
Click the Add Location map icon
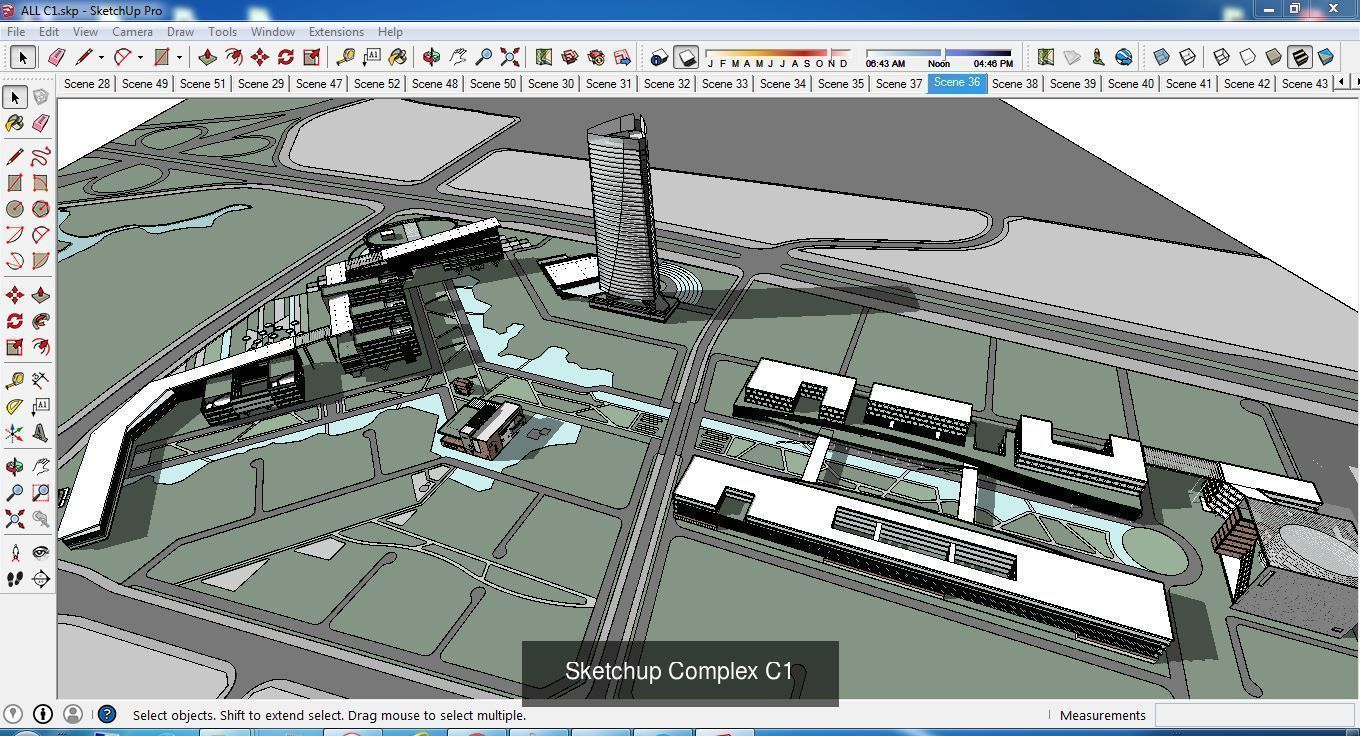tap(1046, 57)
